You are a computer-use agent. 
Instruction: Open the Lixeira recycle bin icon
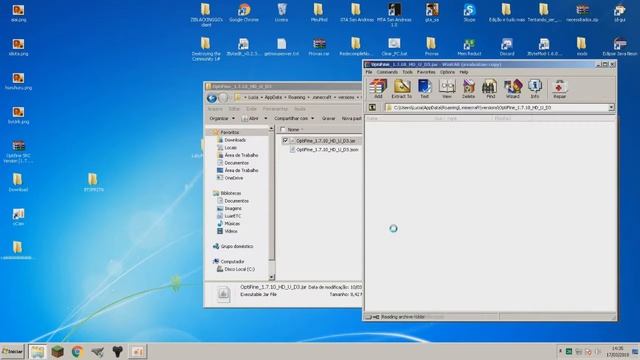[281, 13]
